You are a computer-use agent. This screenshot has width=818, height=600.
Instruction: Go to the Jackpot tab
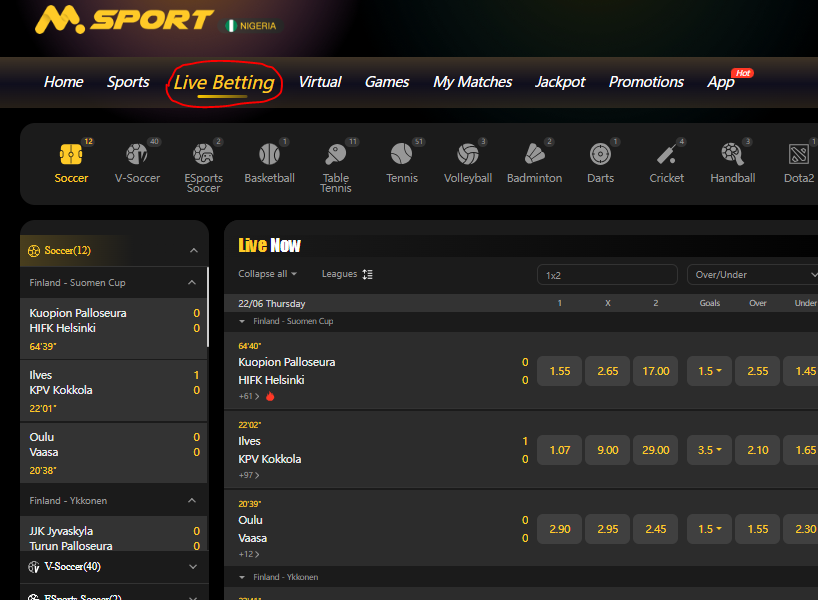click(x=560, y=82)
